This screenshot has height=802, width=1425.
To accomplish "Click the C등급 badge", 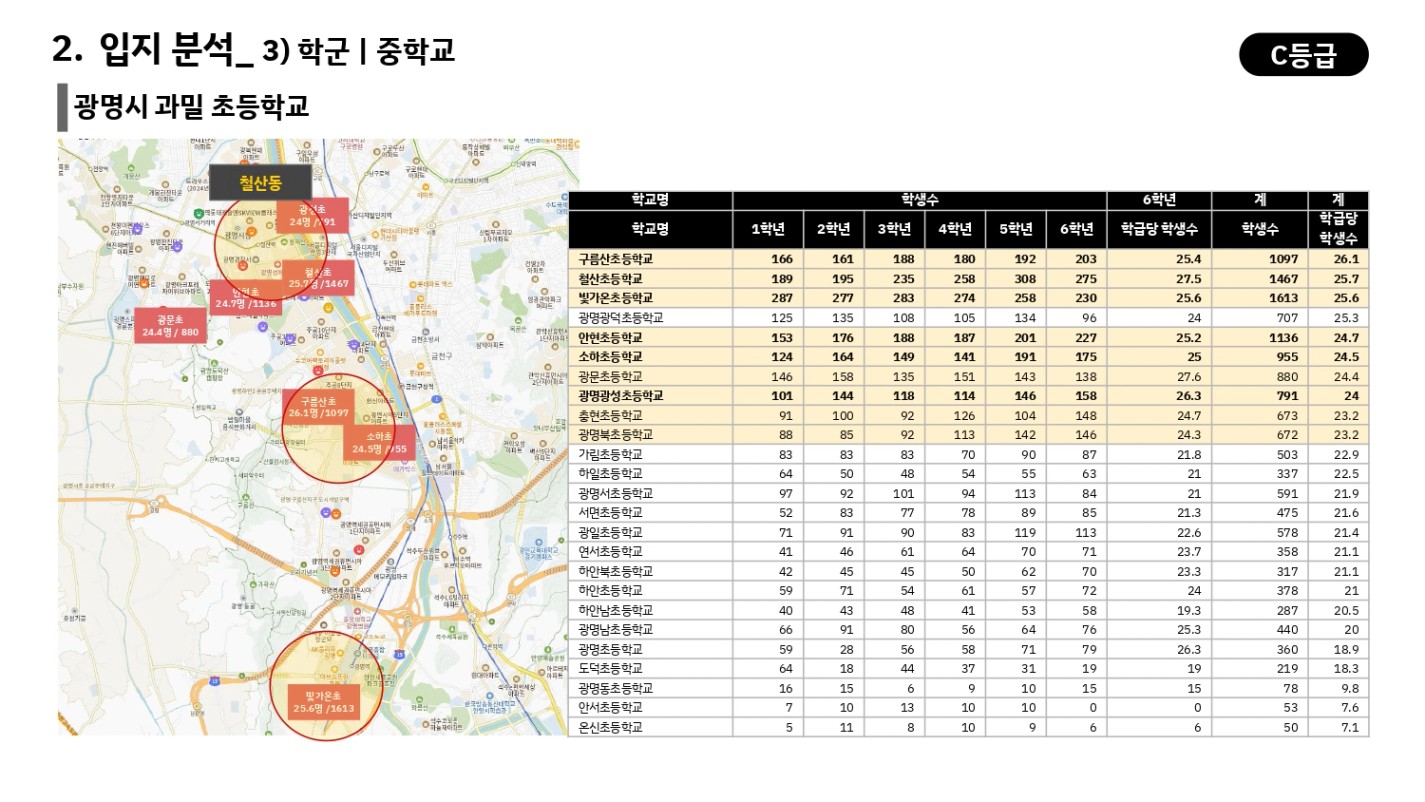I will point(1303,55).
